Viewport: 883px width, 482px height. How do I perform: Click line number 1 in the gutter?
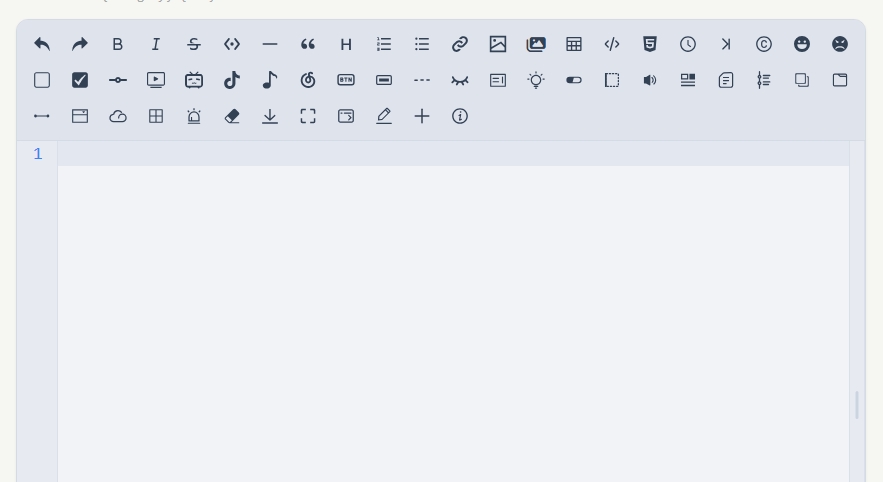coord(38,154)
